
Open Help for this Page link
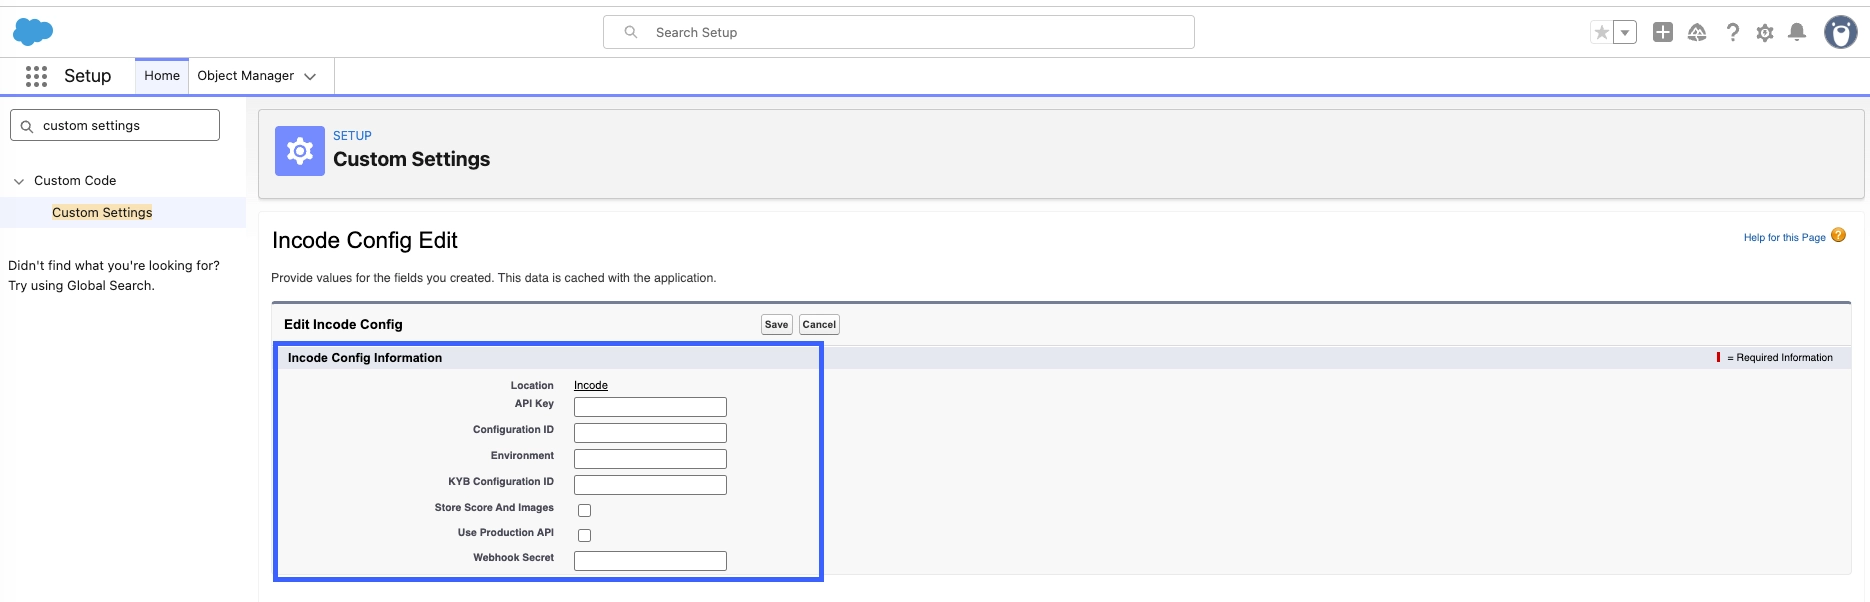[x=1785, y=238]
